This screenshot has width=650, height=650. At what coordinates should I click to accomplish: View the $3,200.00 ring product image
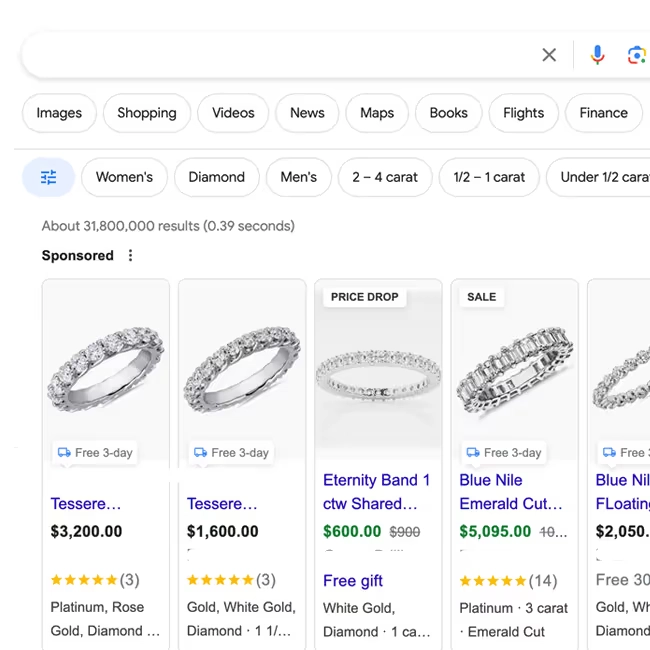point(106,369)
